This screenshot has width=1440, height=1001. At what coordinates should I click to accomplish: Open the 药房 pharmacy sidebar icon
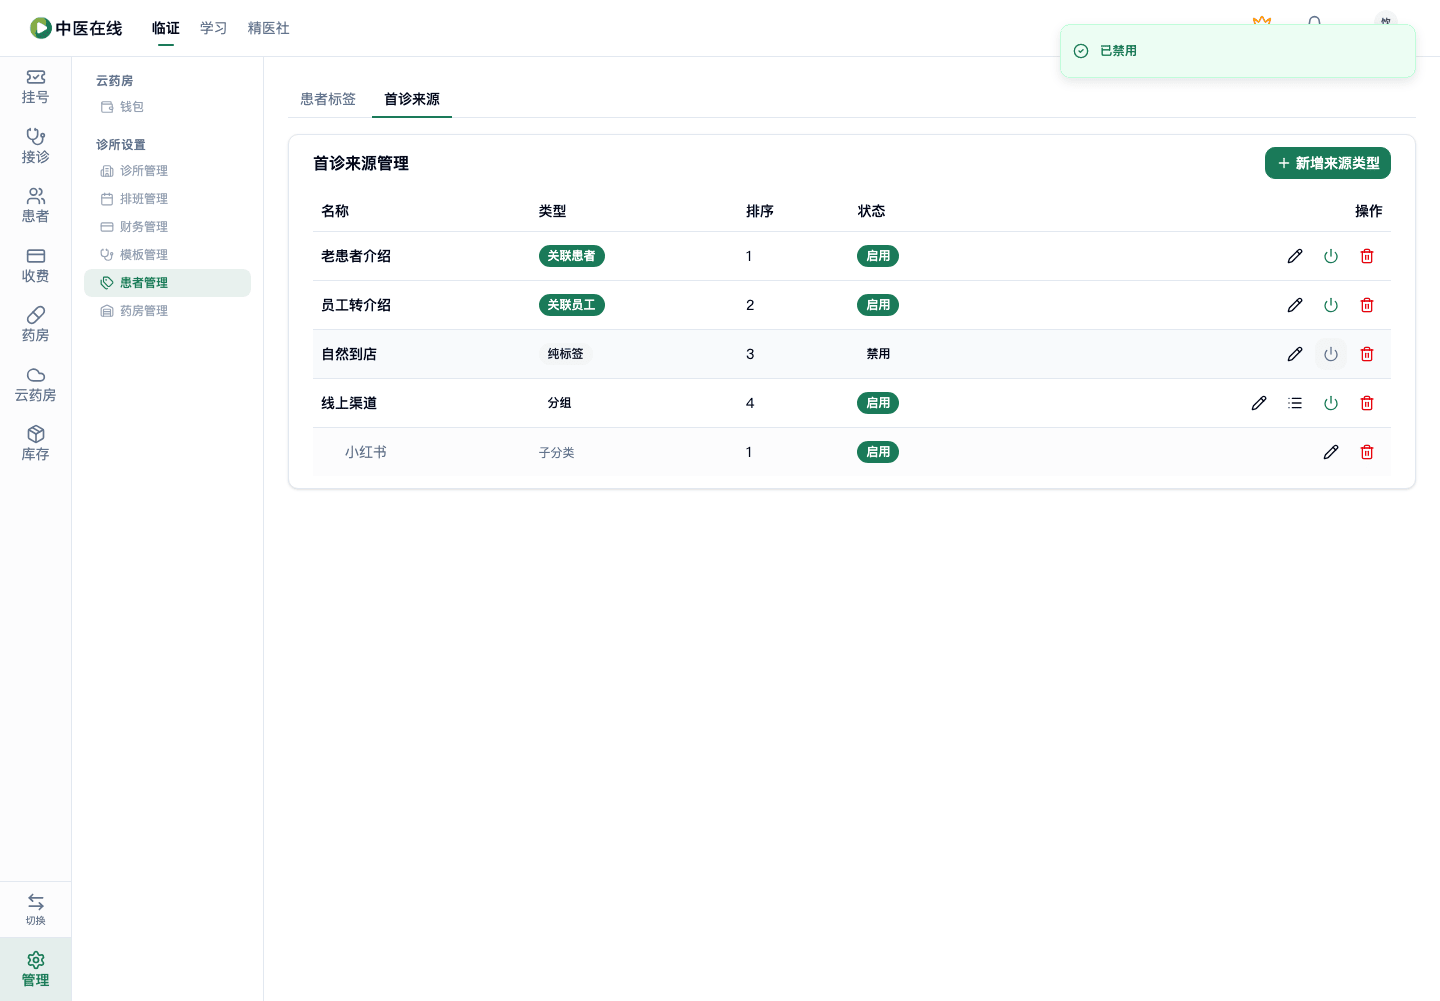(x=35, y=325)
